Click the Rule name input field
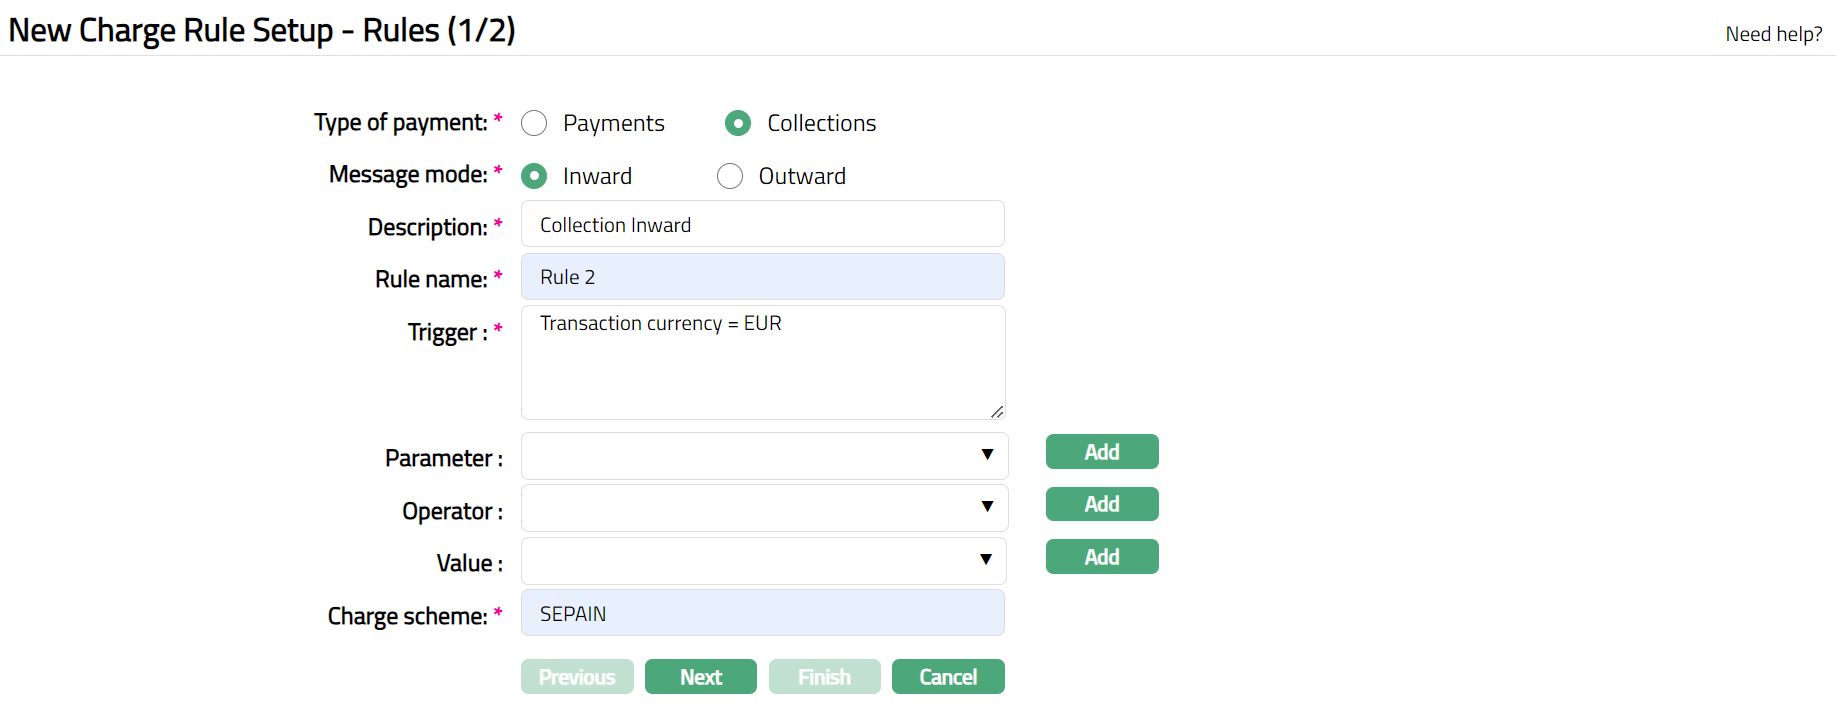The width and height of the screenshot is (1836, 703). [x=762, y=277]
